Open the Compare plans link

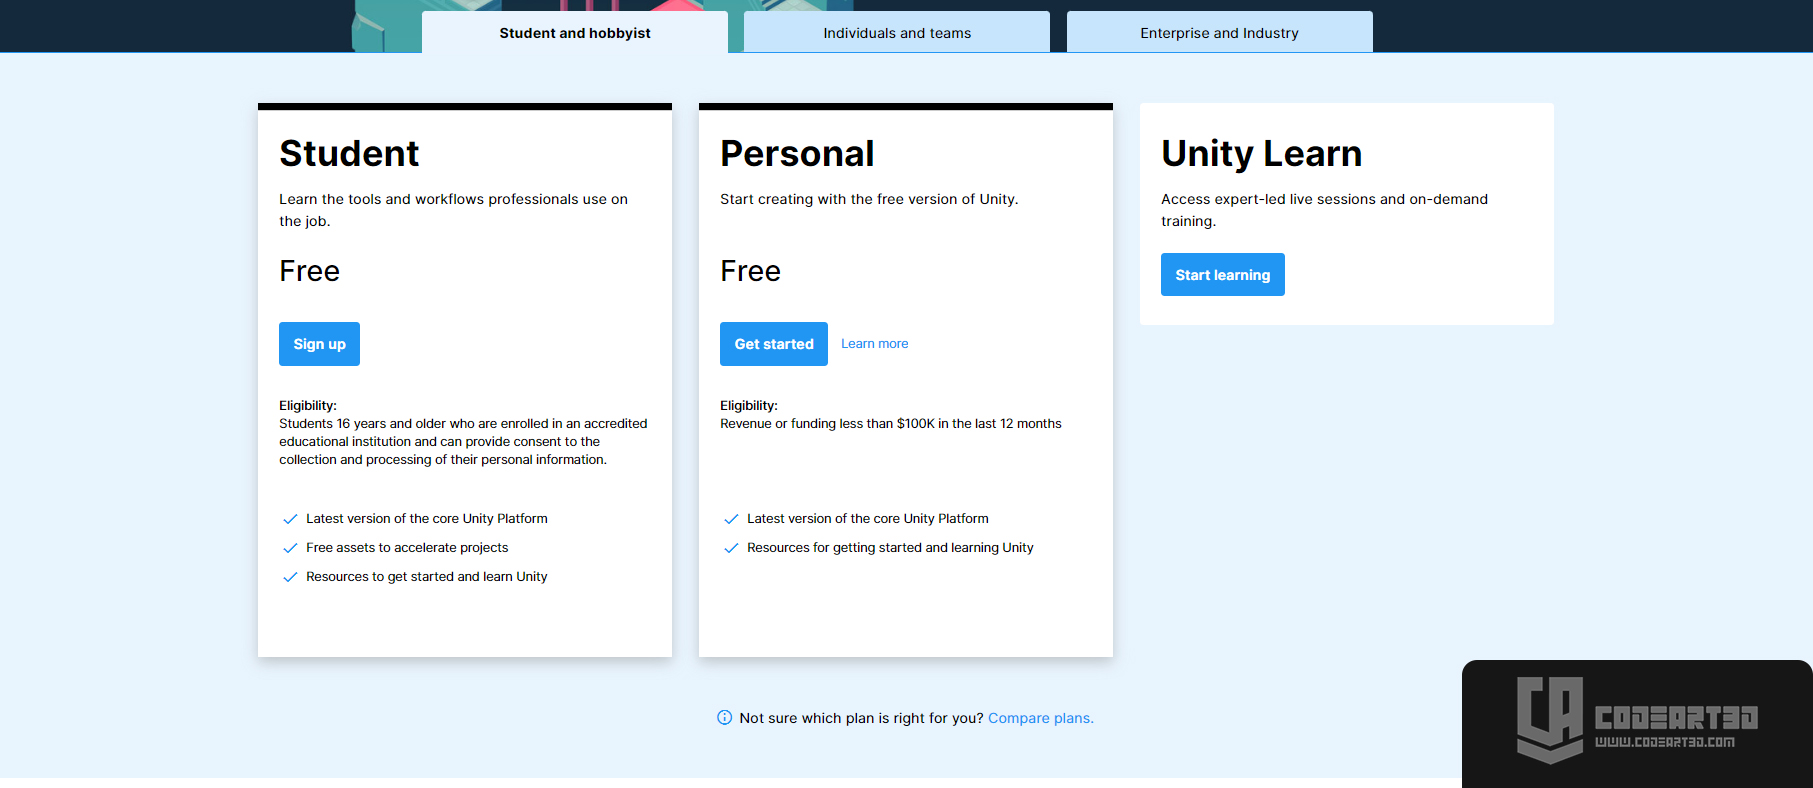pos(1041,718)
